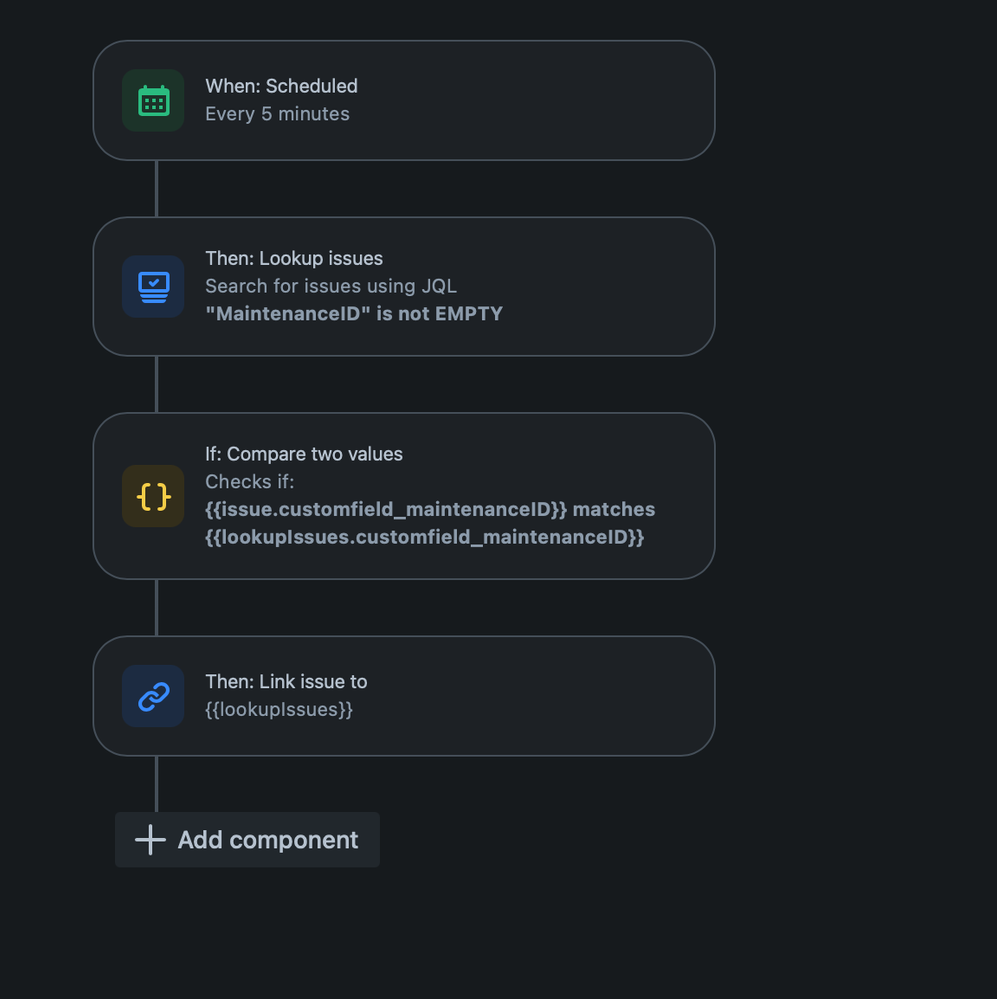Click the yellow curly braces condition icon
This screenshot has height=999, width=997.
pyautogui.click(x=153, y=496)
